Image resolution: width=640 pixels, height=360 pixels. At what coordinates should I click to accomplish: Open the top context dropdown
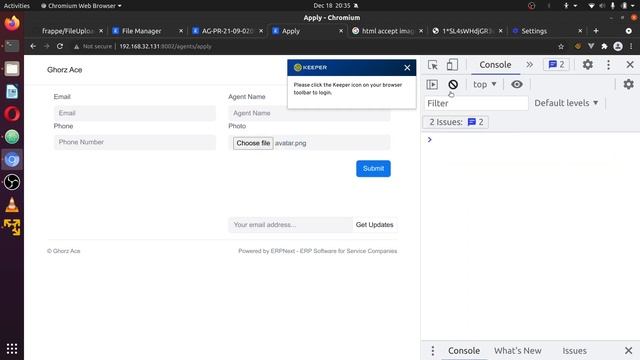[x=484, y=84]
